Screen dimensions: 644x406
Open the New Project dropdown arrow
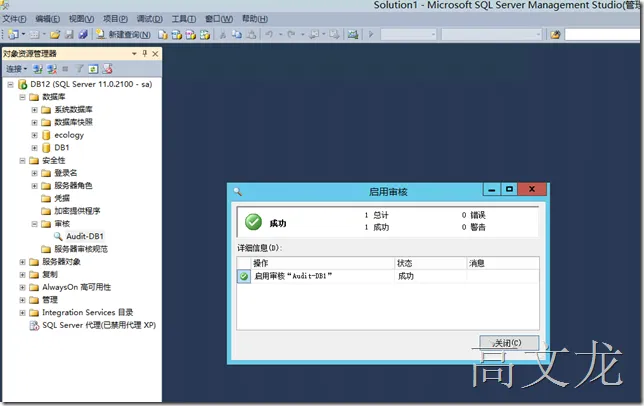[x=23, y=34]
